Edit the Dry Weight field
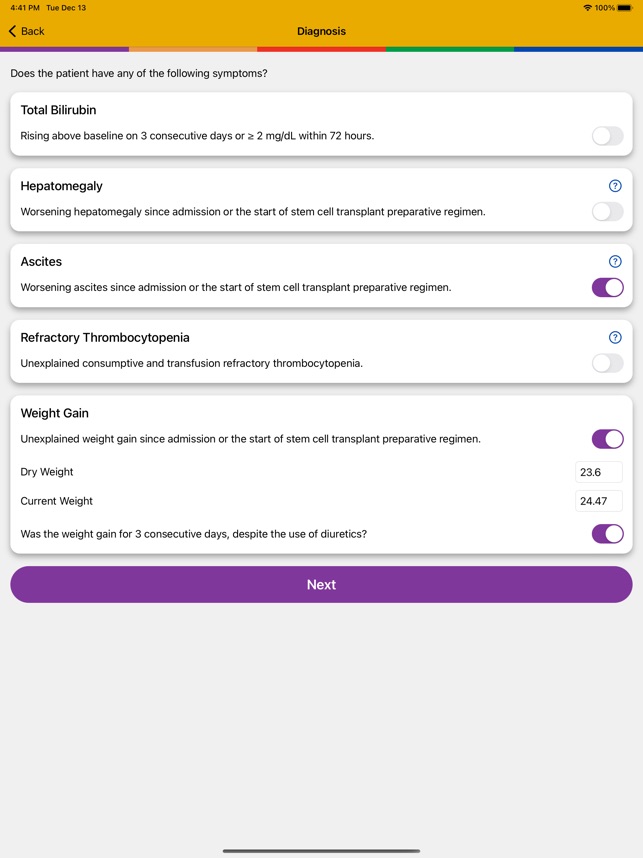 (599, 472)
